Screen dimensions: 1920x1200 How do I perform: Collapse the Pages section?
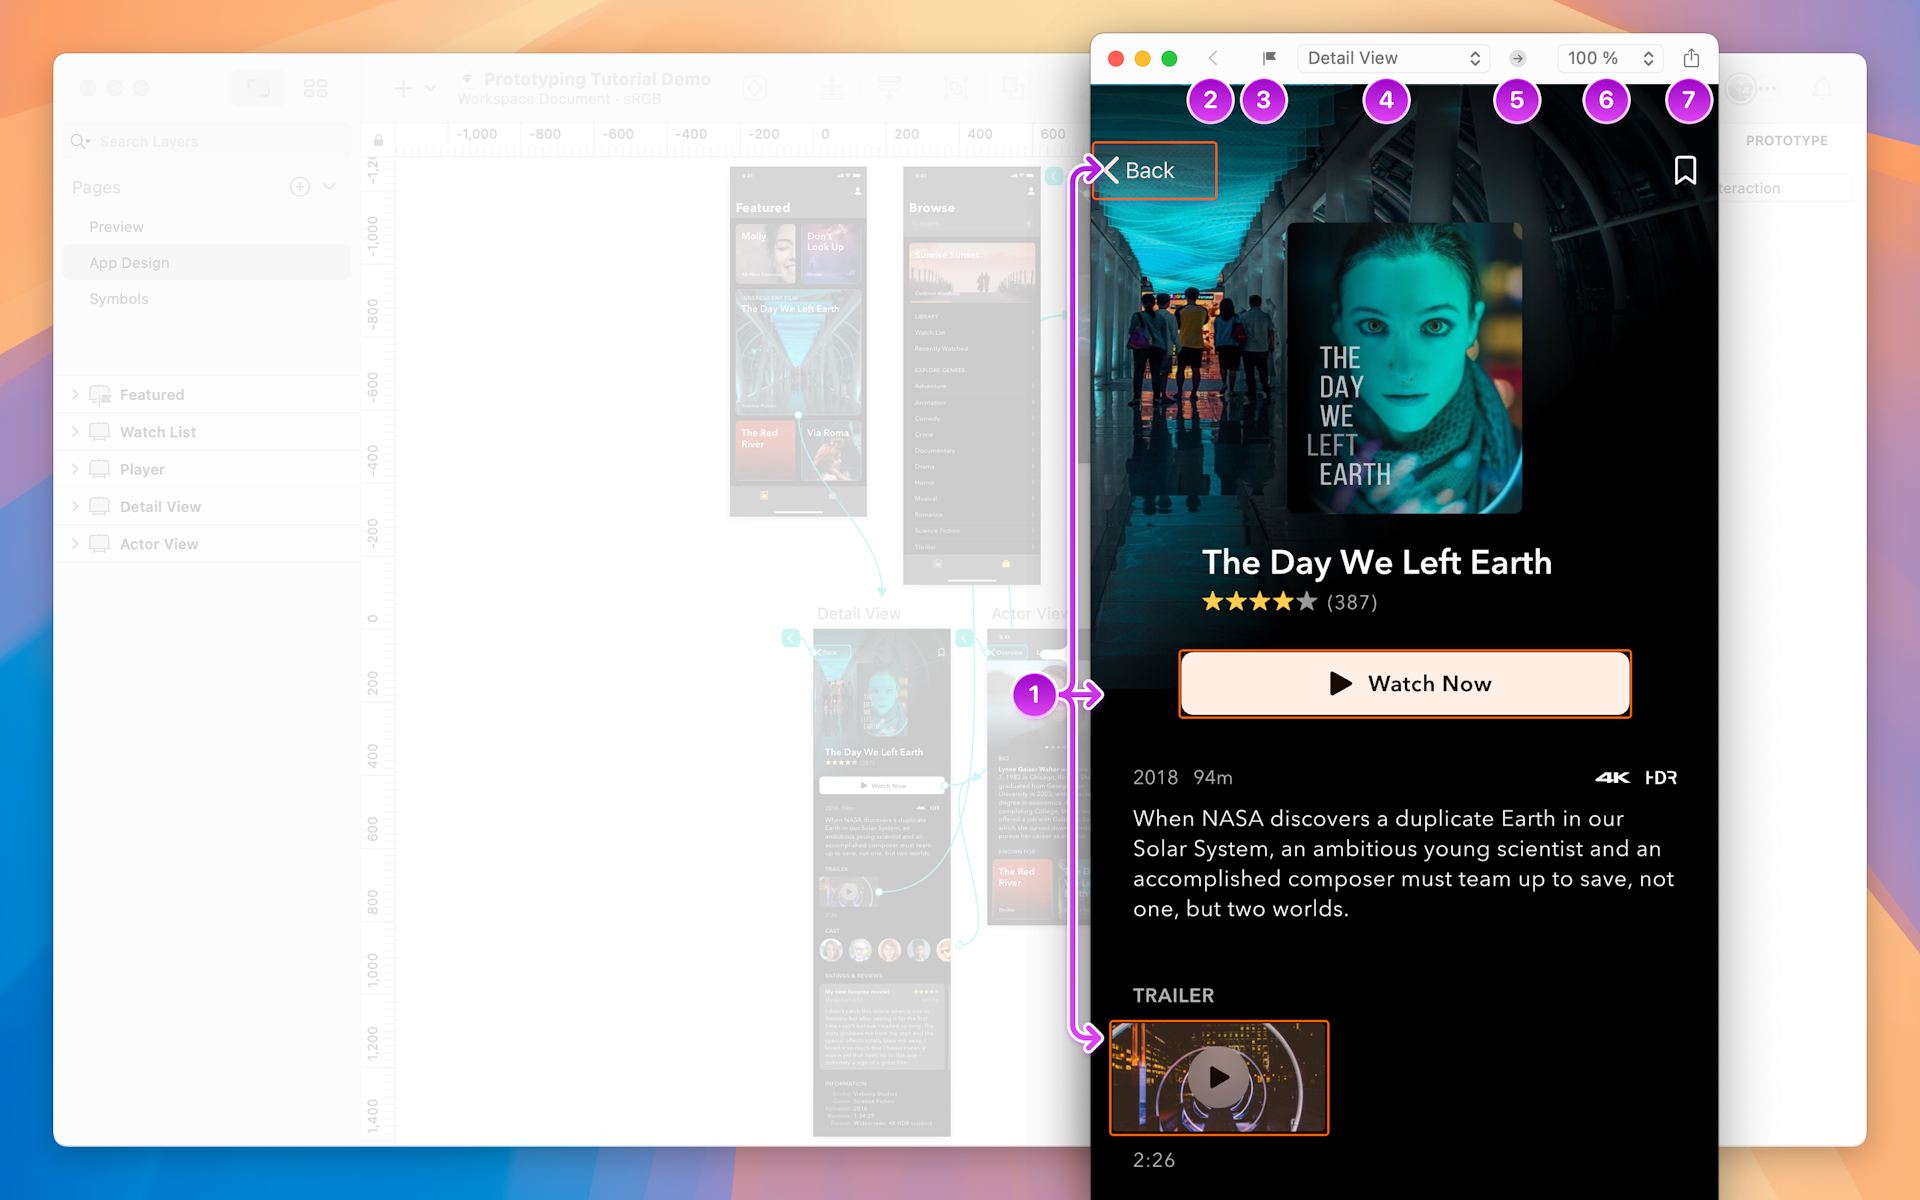[330, 186]
